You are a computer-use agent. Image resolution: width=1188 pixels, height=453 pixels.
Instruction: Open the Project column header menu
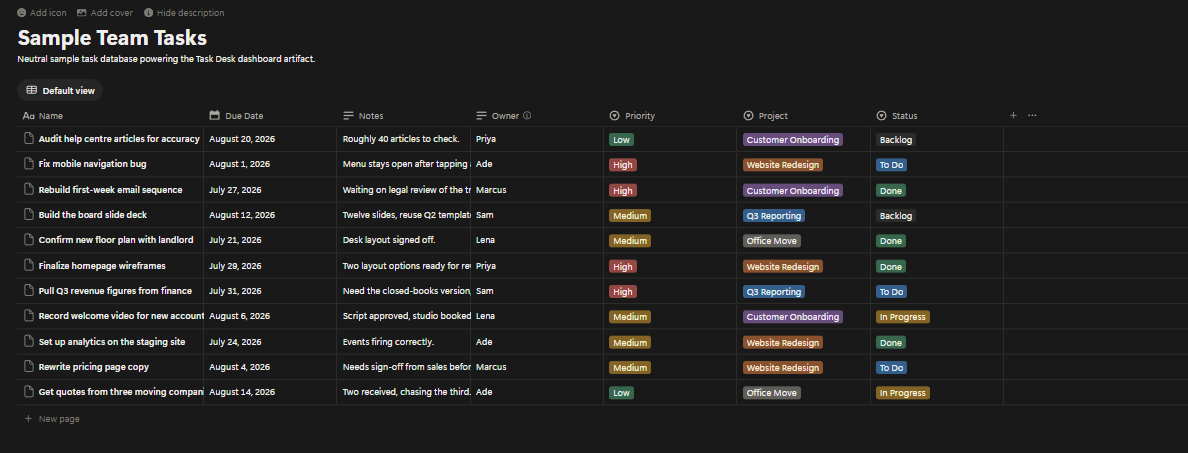[x=803, y=116]
